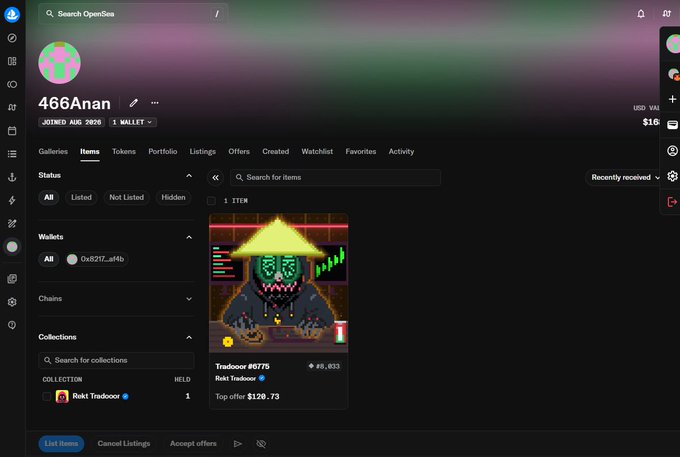The image size is (680, 457).
Task: Open the Rekt Tradooor collection link on card
Action: pyautogui.click(x=235, y=379)
